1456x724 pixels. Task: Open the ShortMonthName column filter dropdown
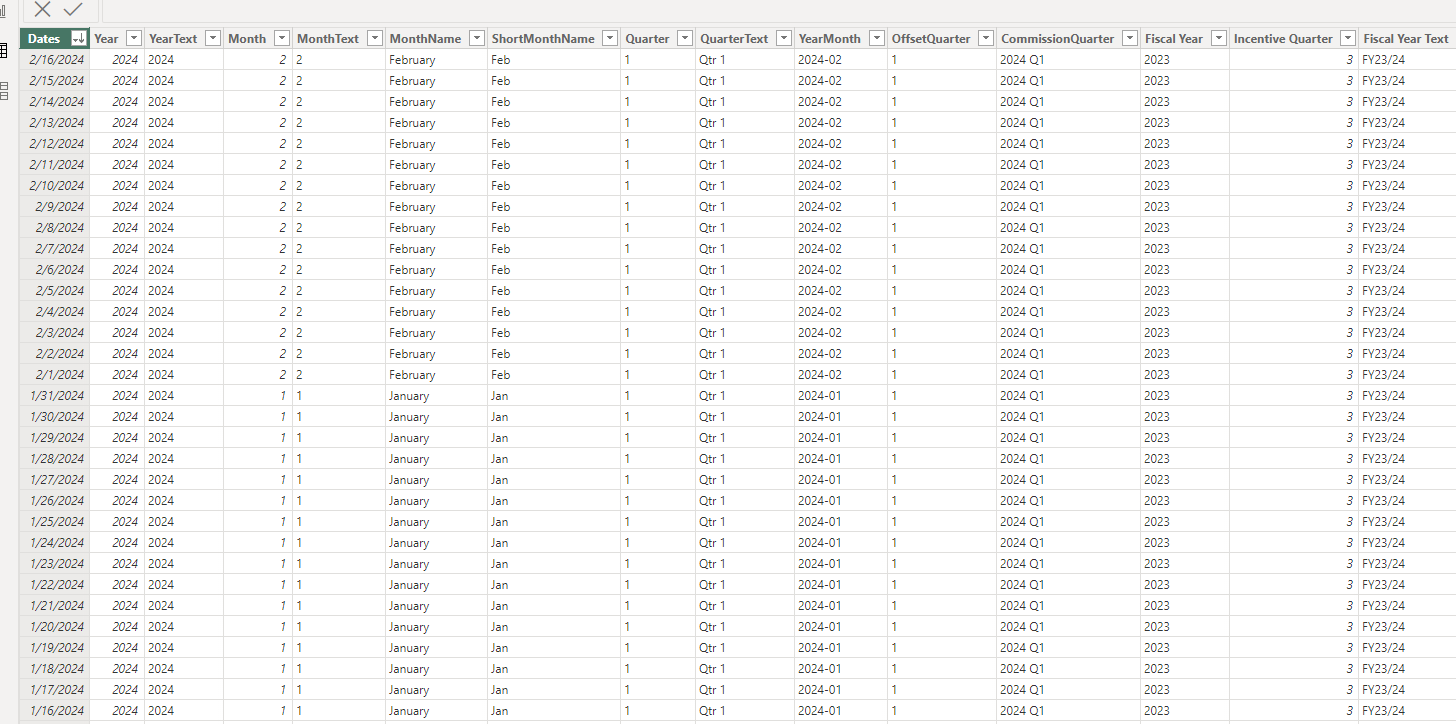[609, 38]
